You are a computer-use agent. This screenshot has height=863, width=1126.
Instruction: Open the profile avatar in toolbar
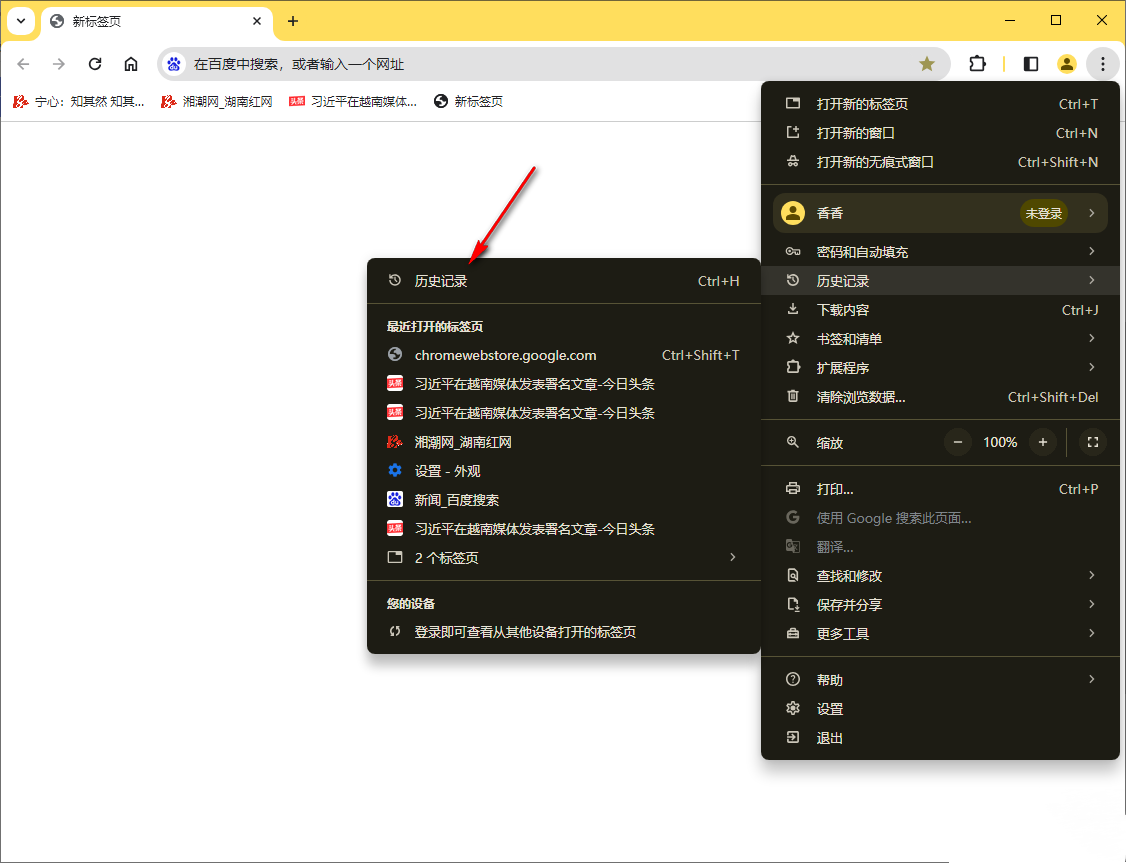pos(1066,64)
